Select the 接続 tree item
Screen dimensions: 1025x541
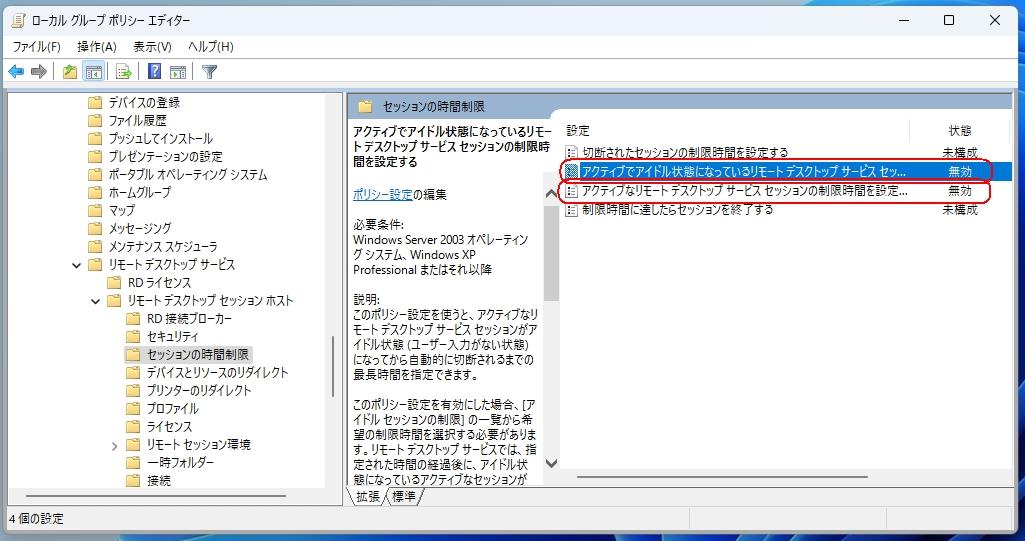[159, 480]
